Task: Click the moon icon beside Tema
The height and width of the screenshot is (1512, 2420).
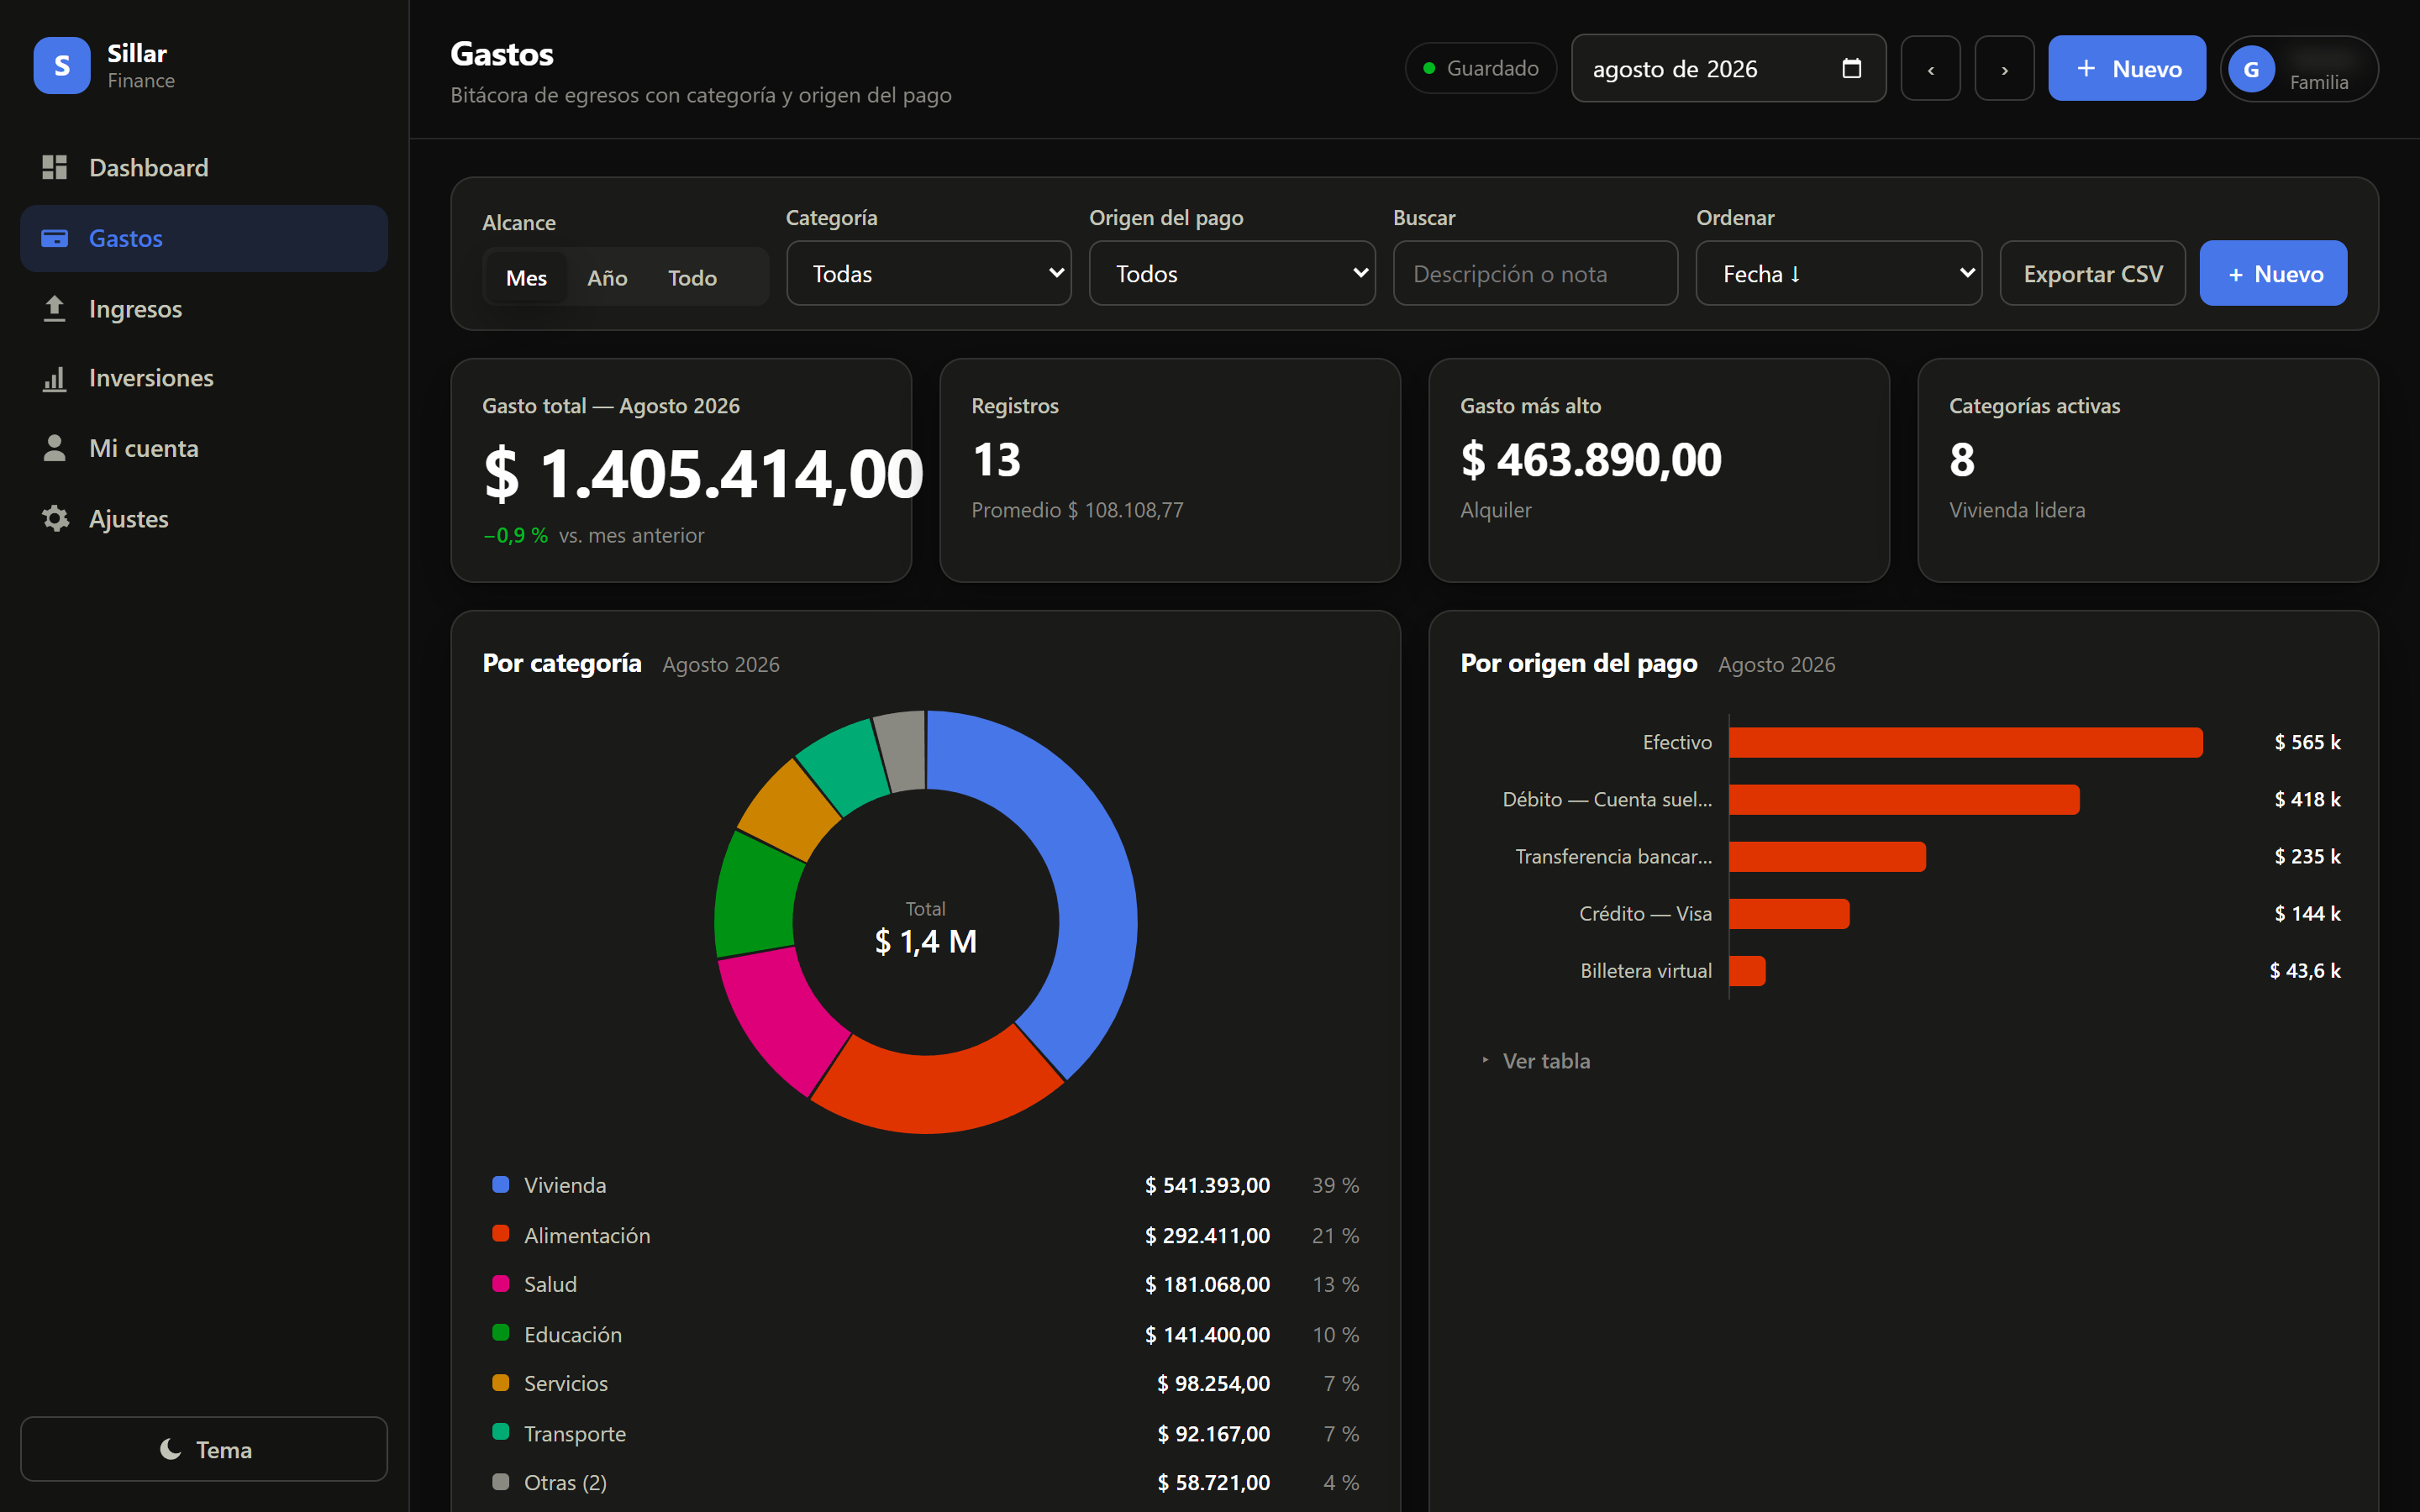Action: [171, 1449]
